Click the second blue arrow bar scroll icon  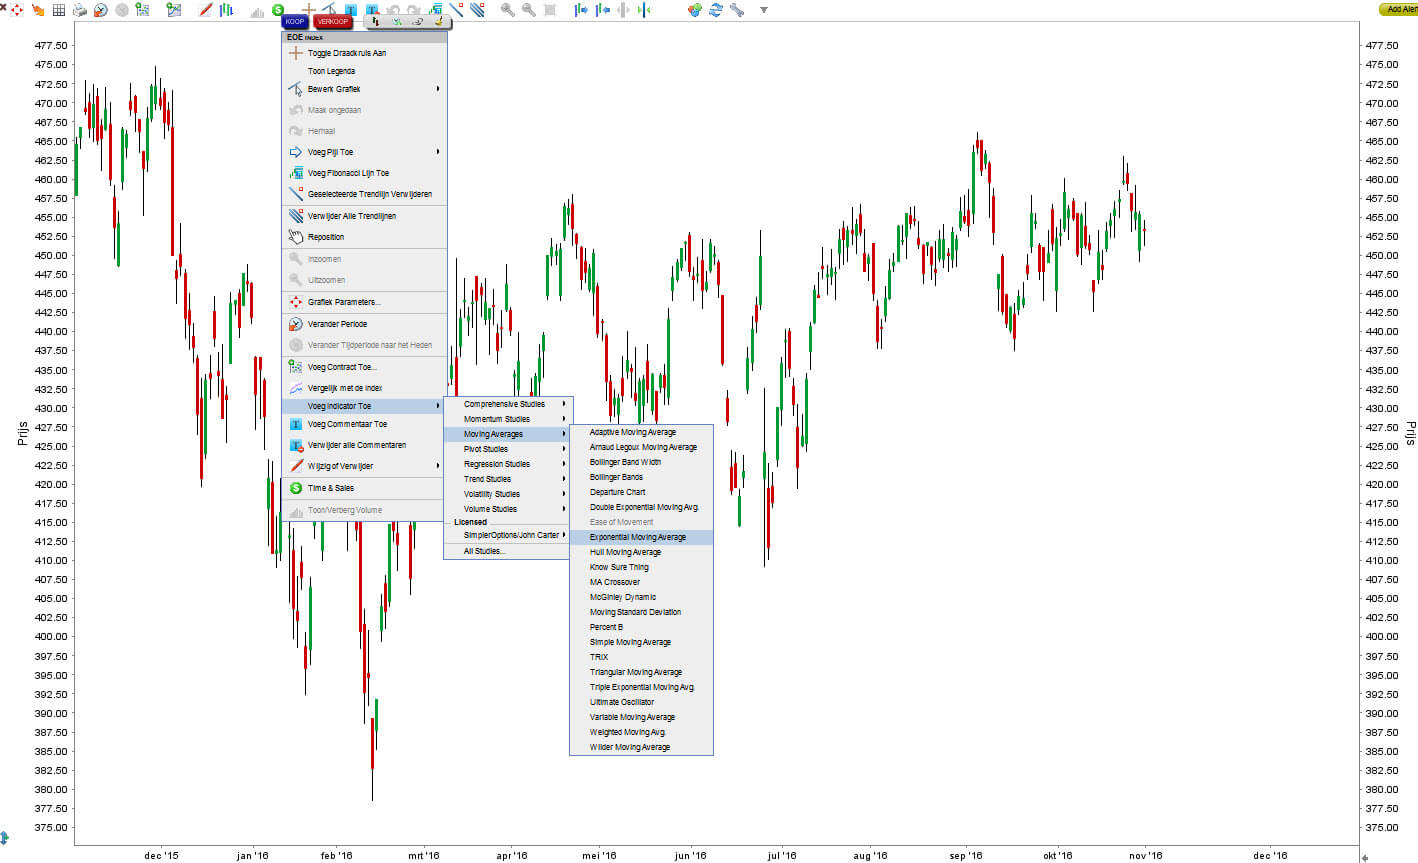click(x=603, y=10)
